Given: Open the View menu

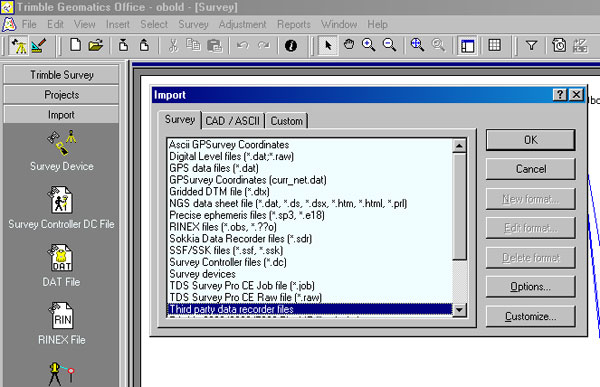Looking at the screenshot, I should [85, 24].
